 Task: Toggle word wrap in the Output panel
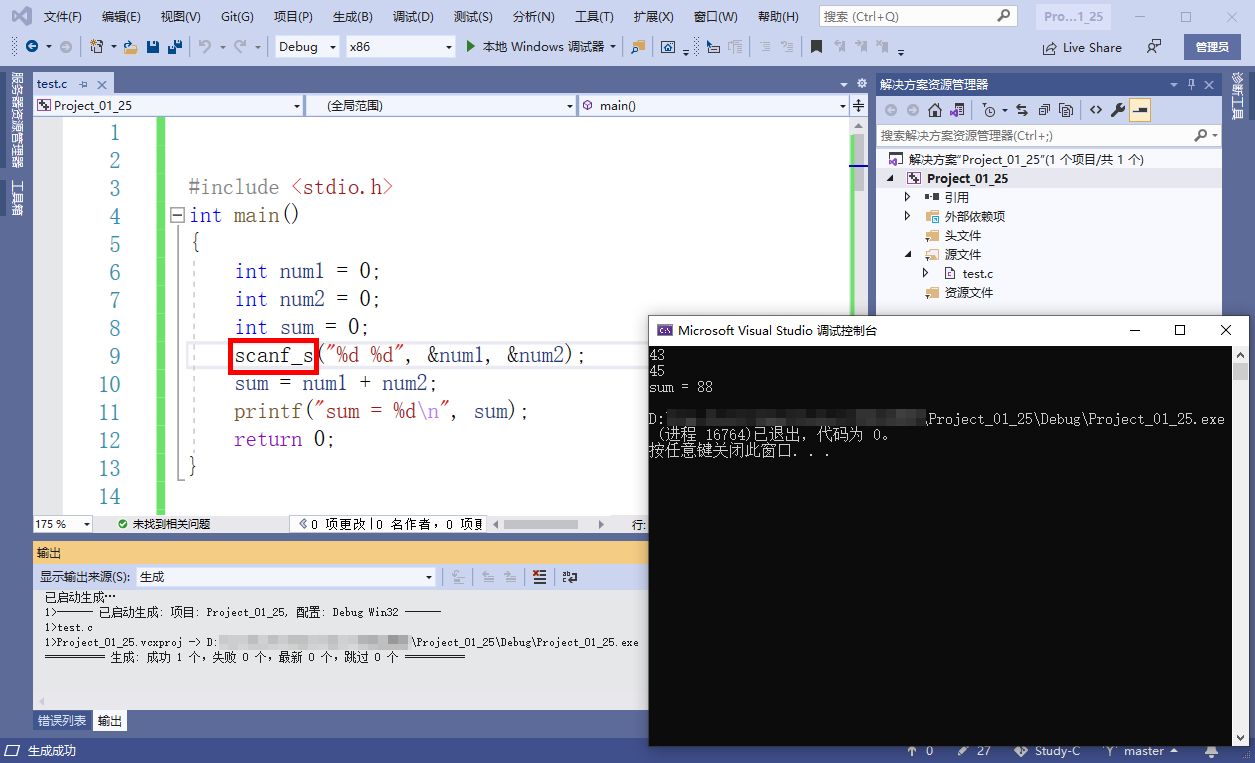570,577
